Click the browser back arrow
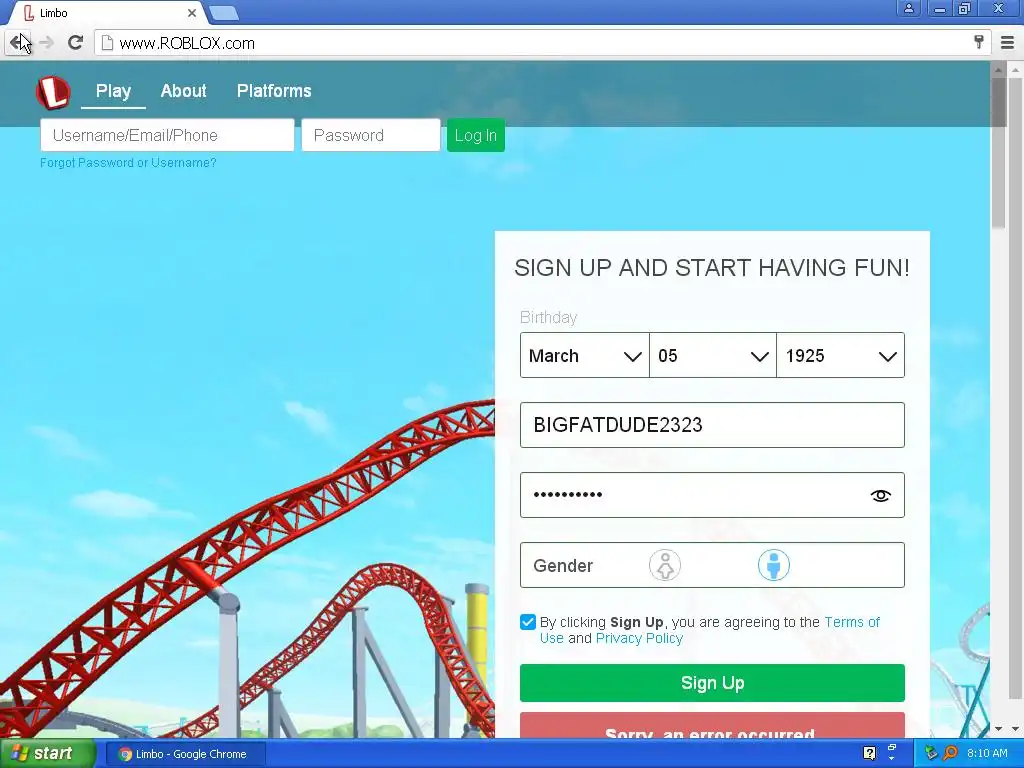 (16, 43)
